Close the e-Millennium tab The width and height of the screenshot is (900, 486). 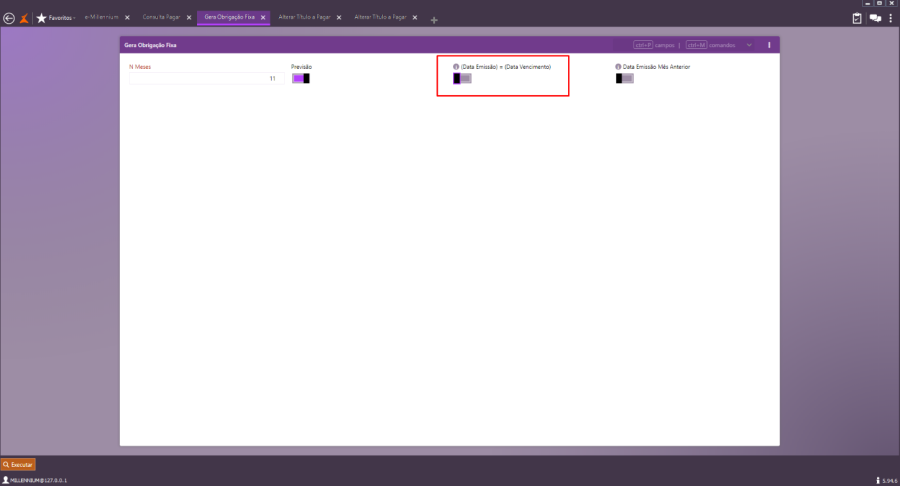[127, 18]
